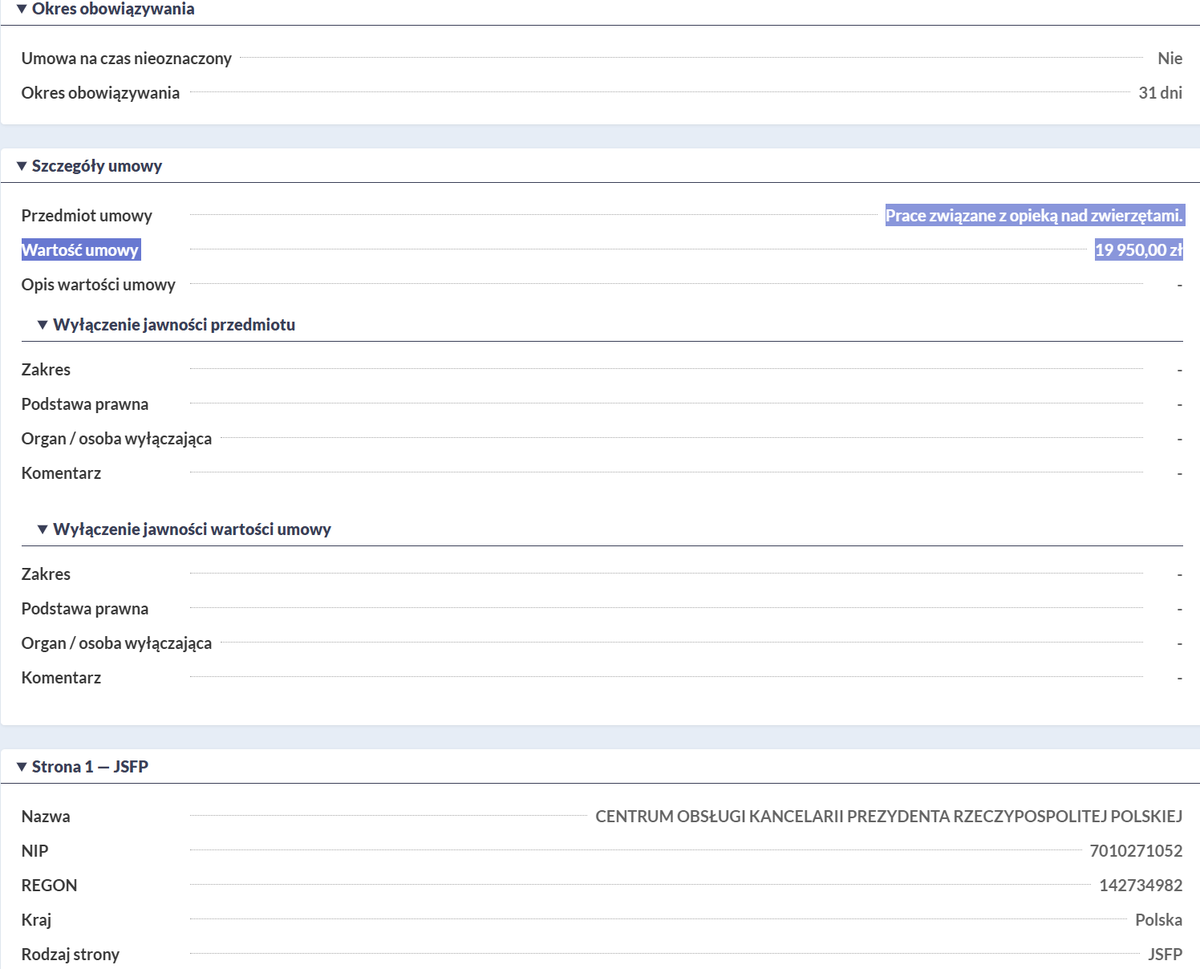Click the Przedmiot umowy label
This screenshot has height=969, width=1200.
point(87,215)
